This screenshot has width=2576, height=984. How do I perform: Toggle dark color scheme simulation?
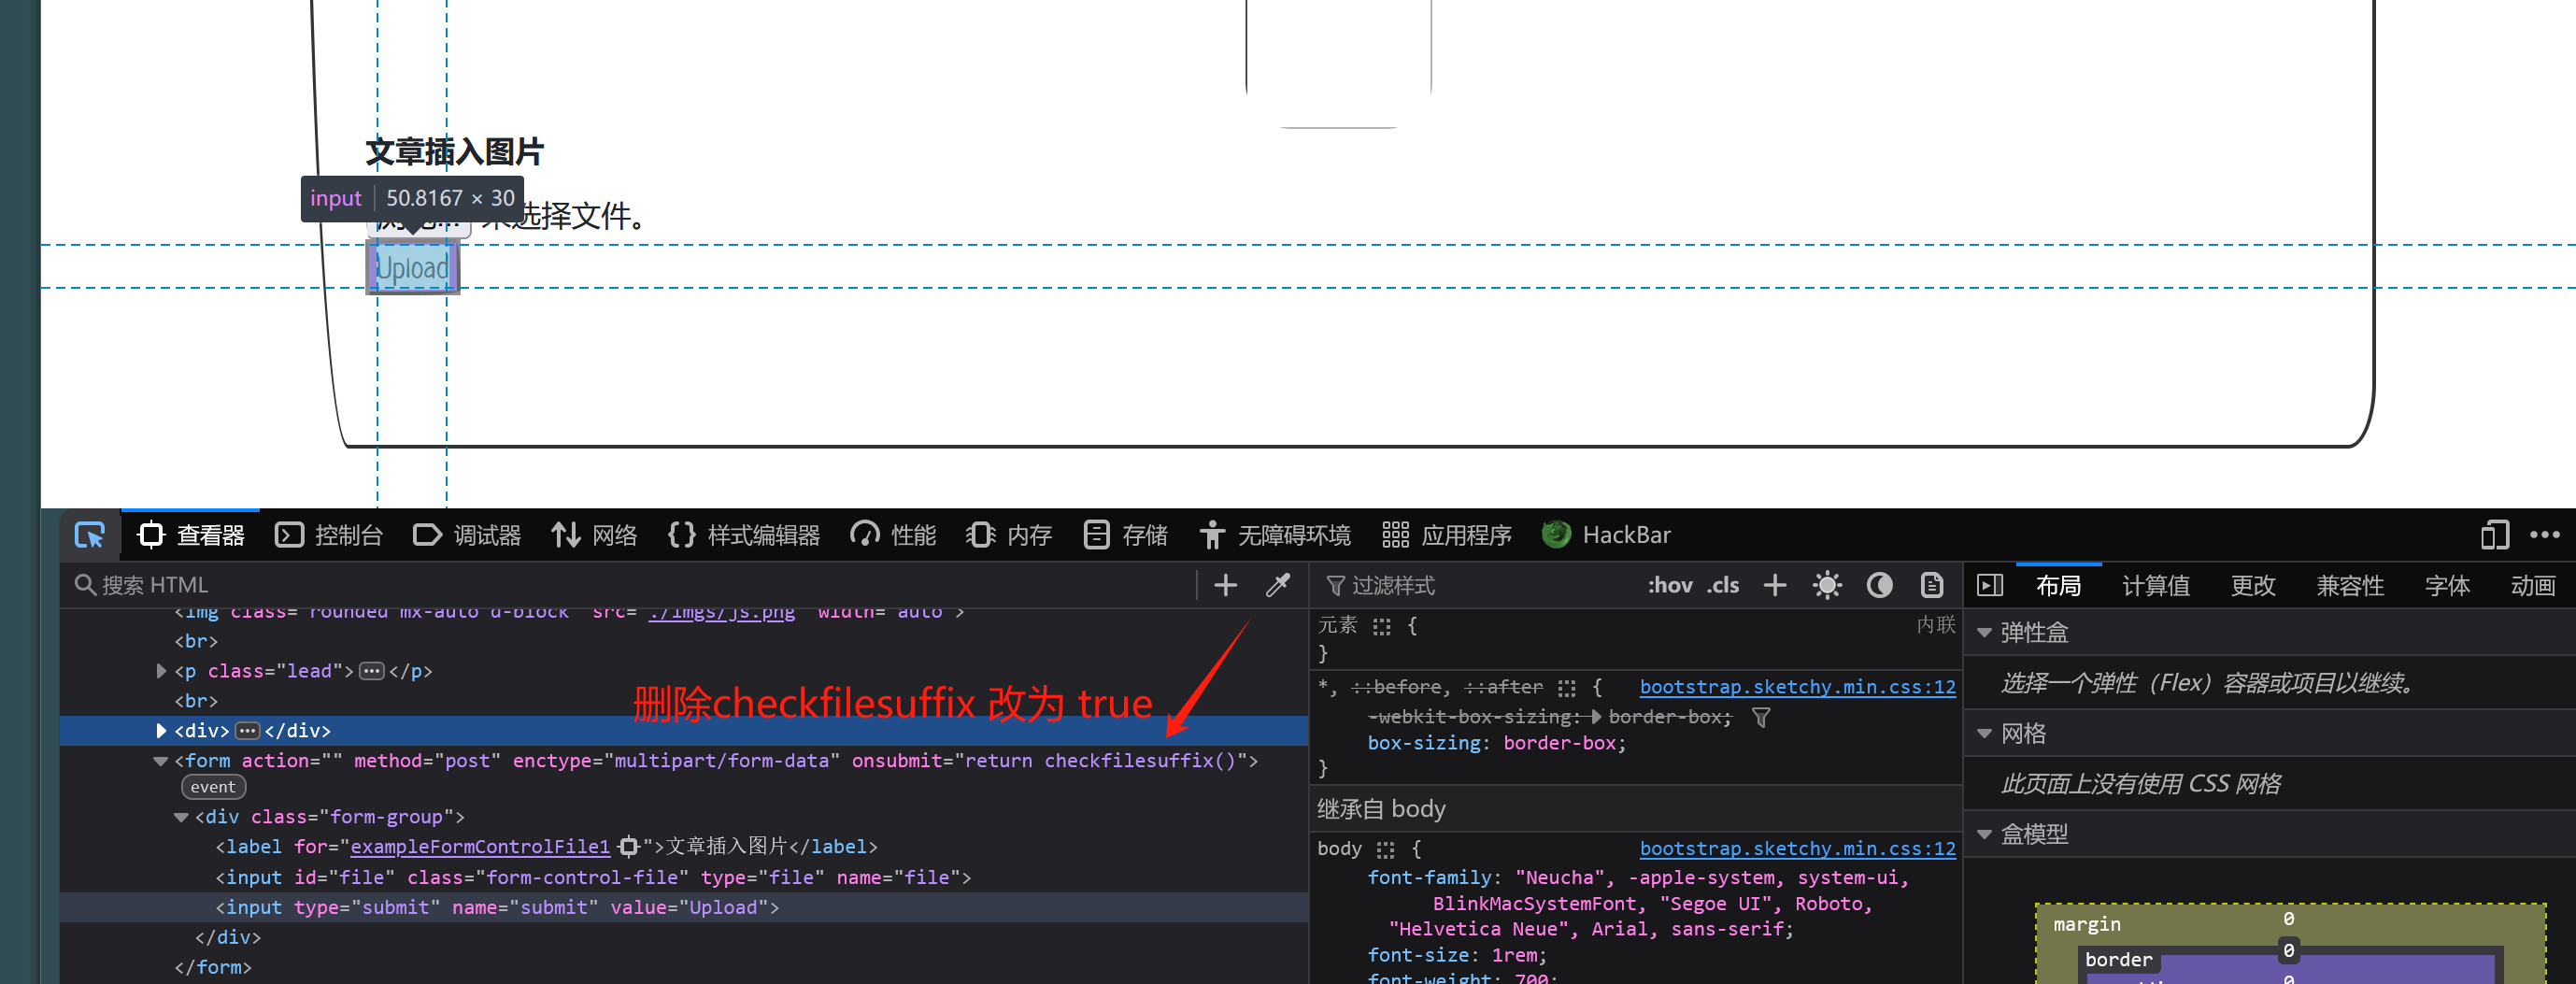tap(1879, 585)
